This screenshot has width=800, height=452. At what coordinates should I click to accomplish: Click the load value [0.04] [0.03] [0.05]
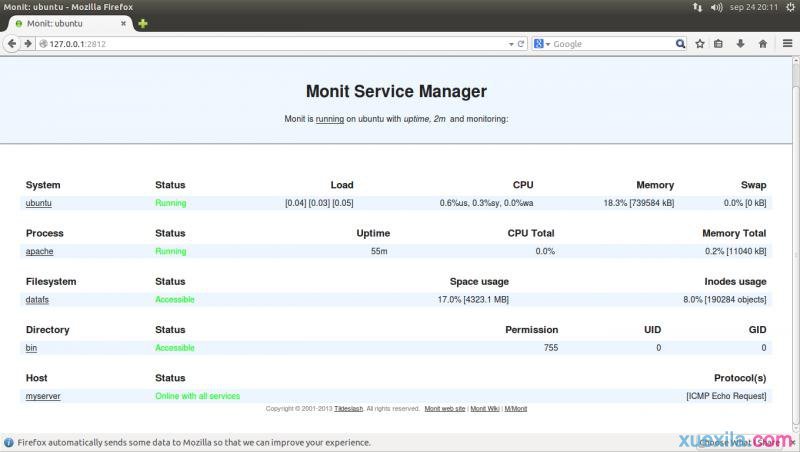click(319, 203)
